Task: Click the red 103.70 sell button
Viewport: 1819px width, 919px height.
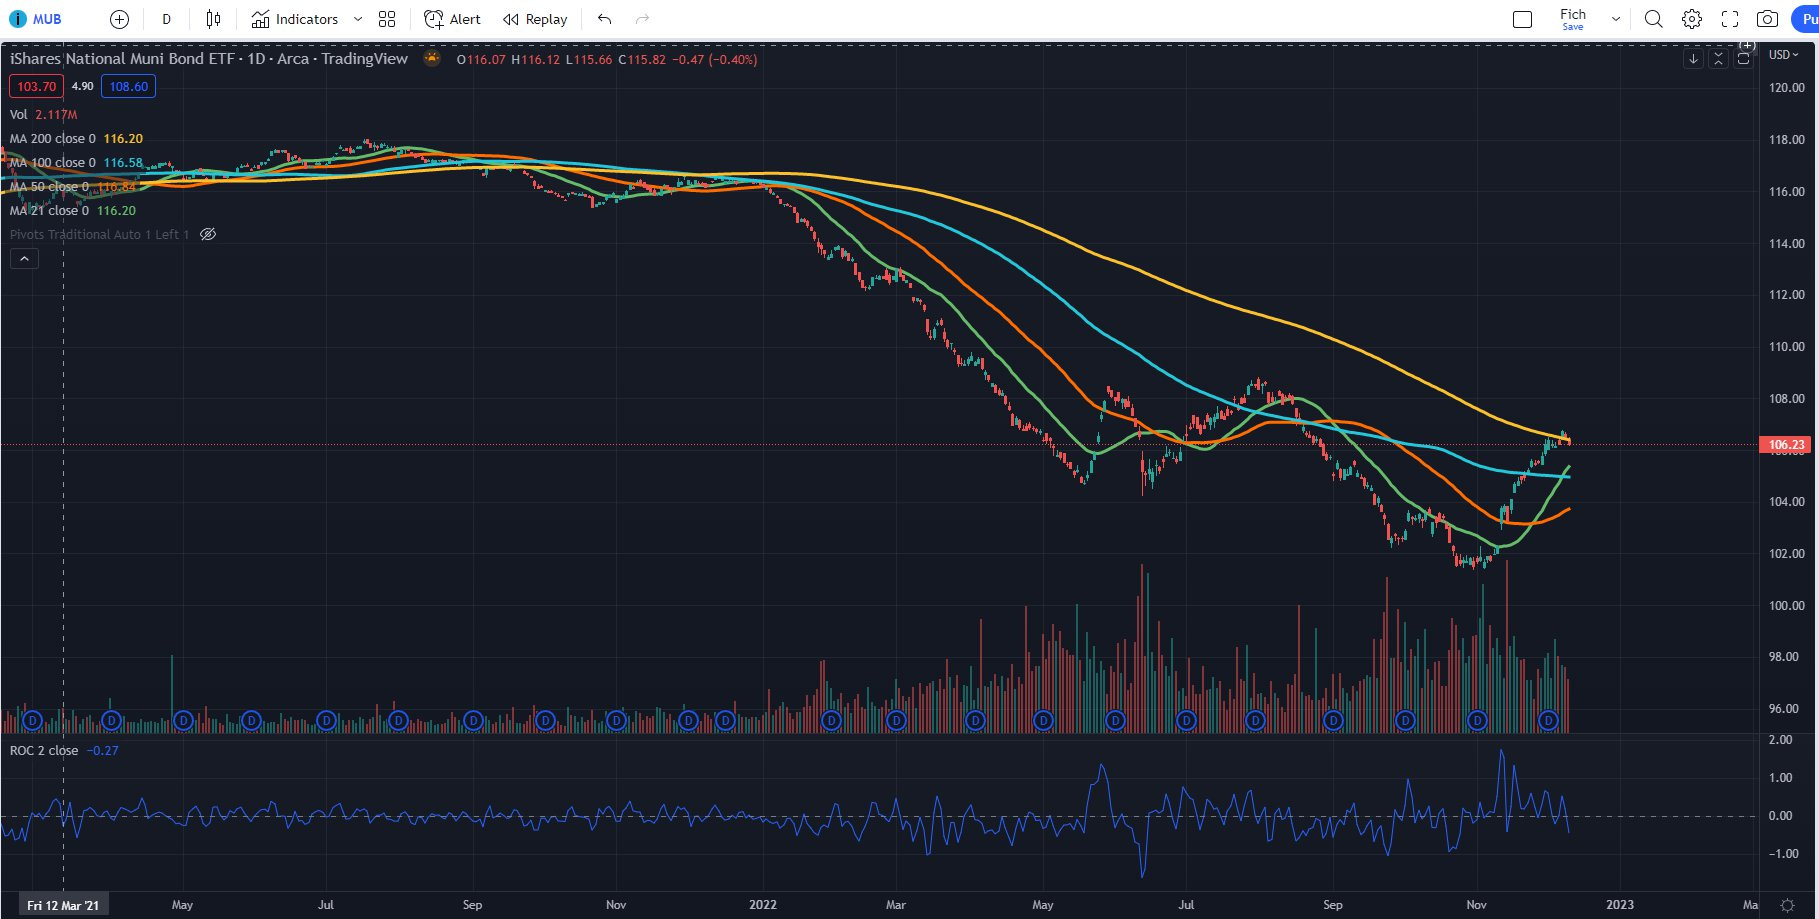Action: tap(37, 87)
